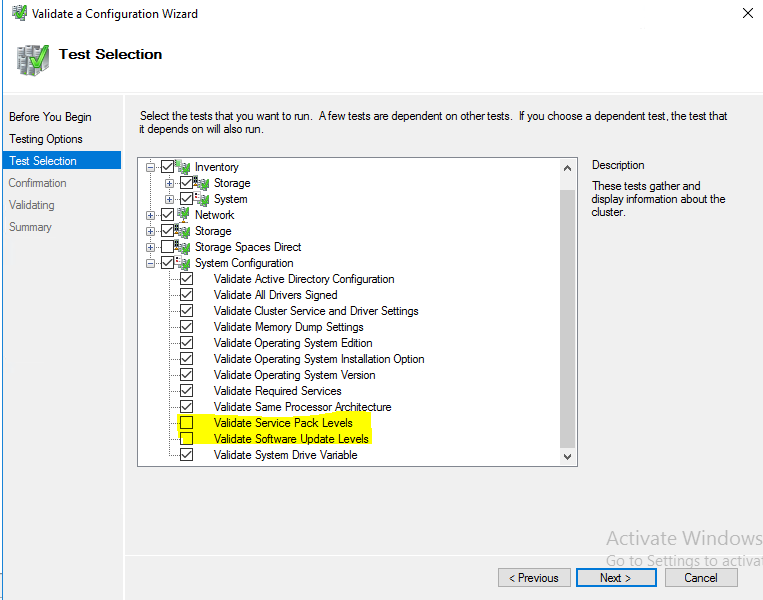Click the wizard icon in title bar
763x600 pixels.
click(x=19, y=13)
